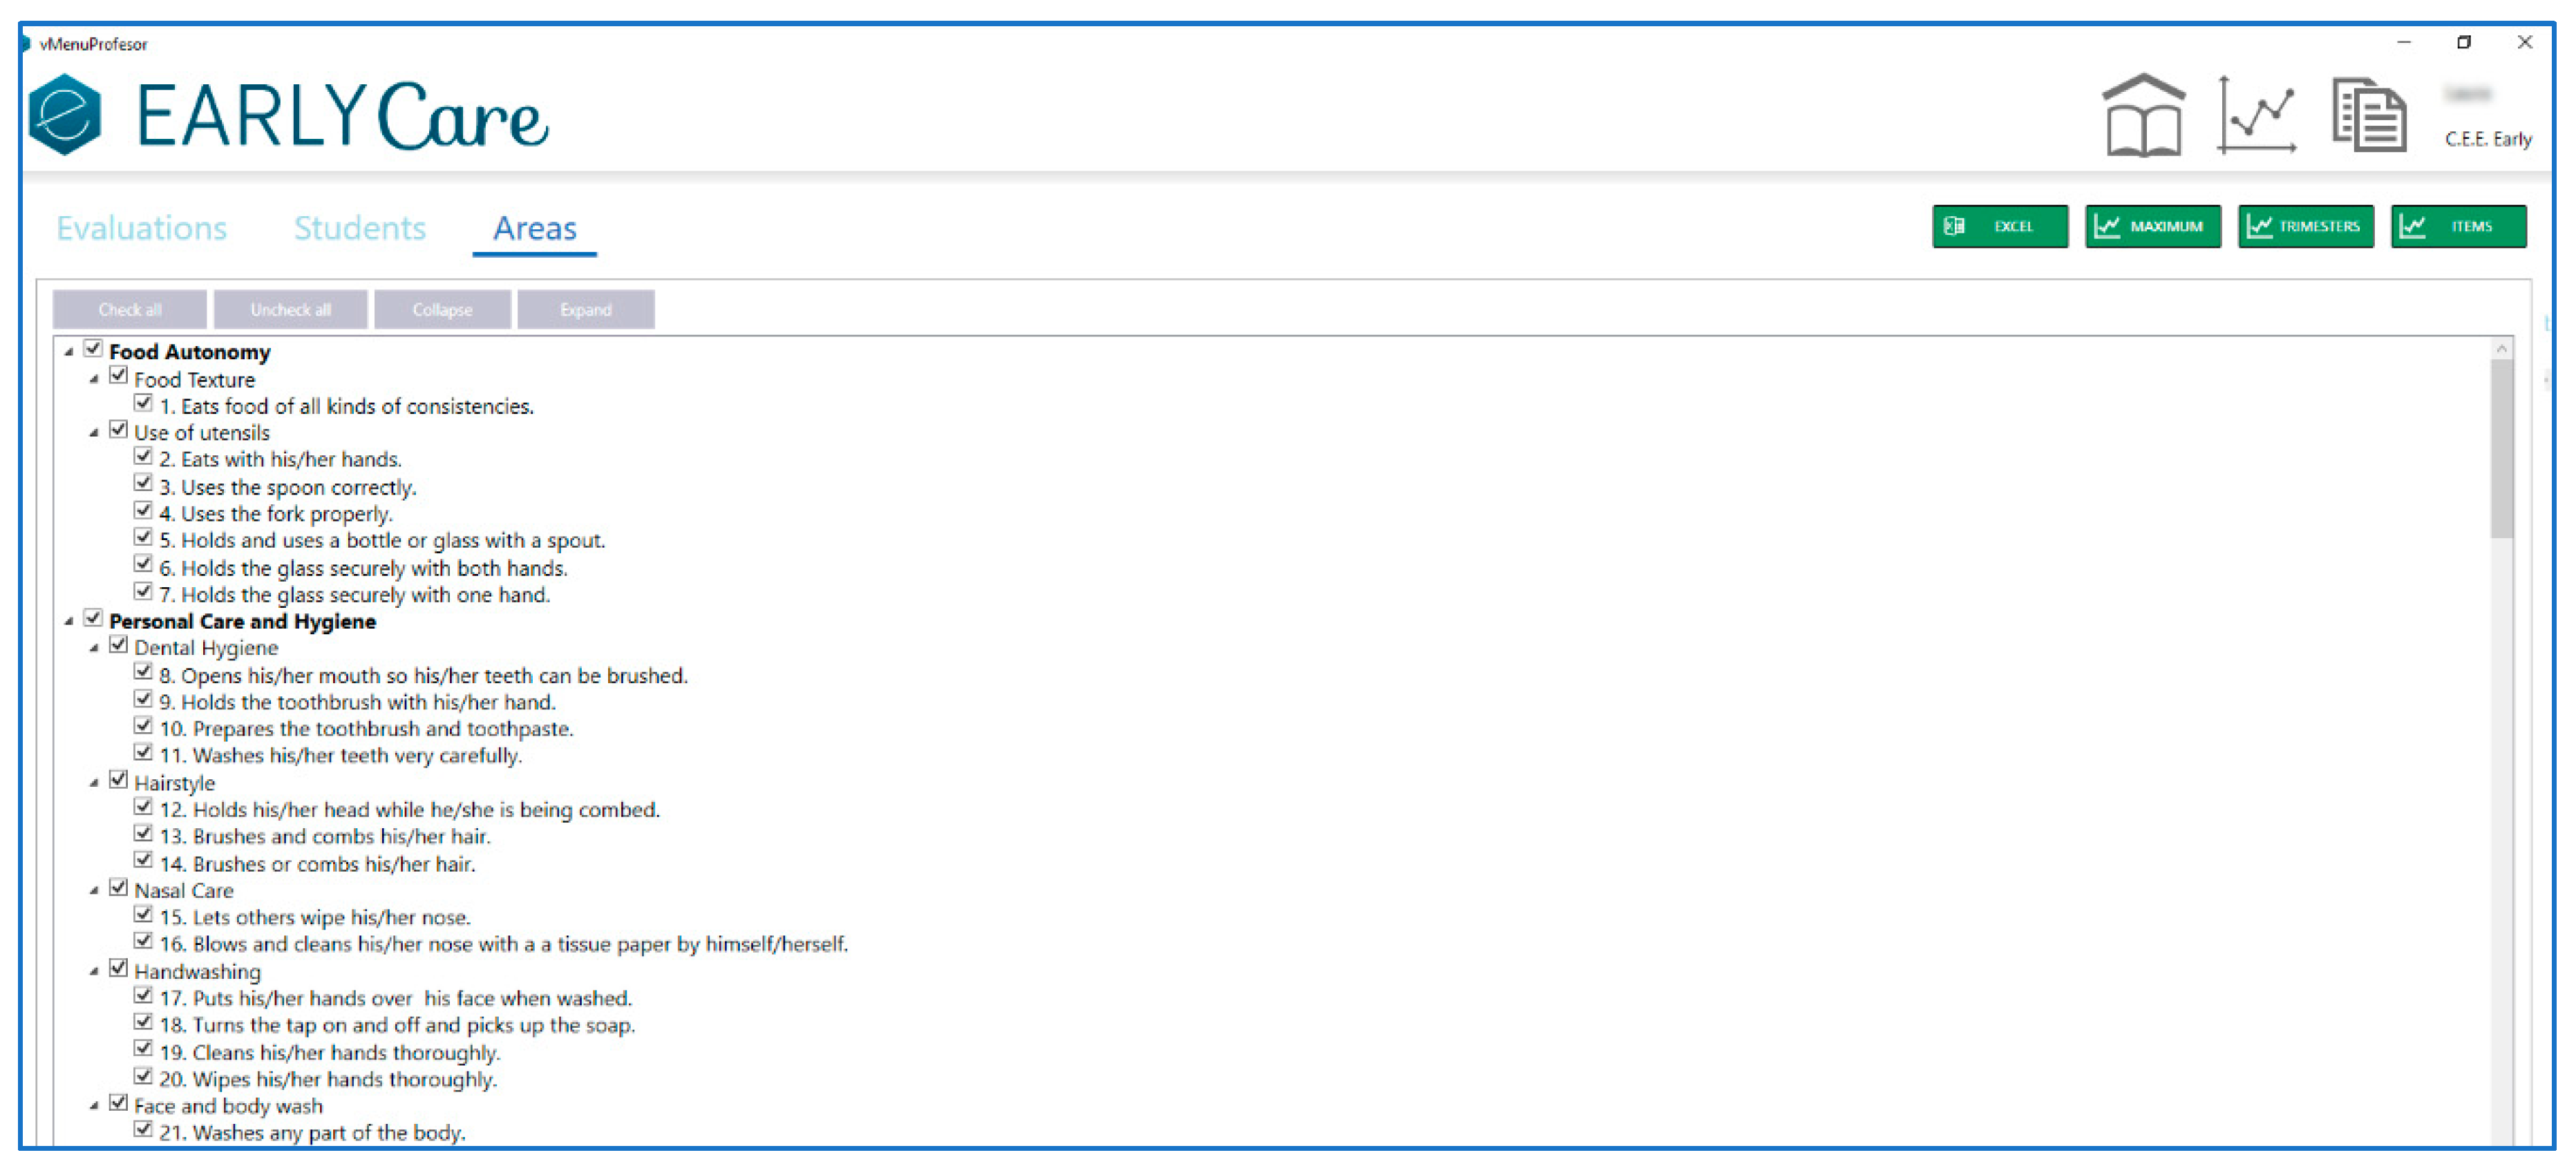This screenshot has height=1166, width=2576.
Task: Uncheck the Nasal Care checkbox
Action: point(118,888)
